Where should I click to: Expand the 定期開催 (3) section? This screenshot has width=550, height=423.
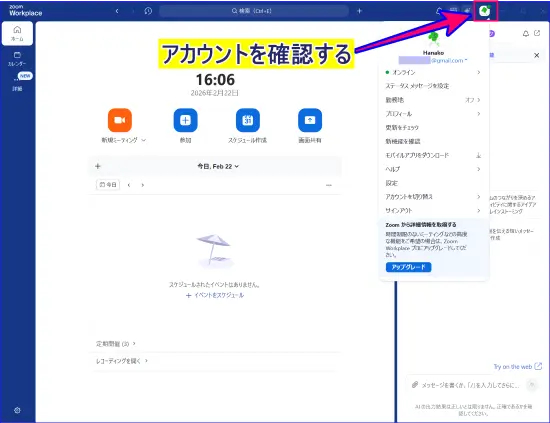click(116, 344)
